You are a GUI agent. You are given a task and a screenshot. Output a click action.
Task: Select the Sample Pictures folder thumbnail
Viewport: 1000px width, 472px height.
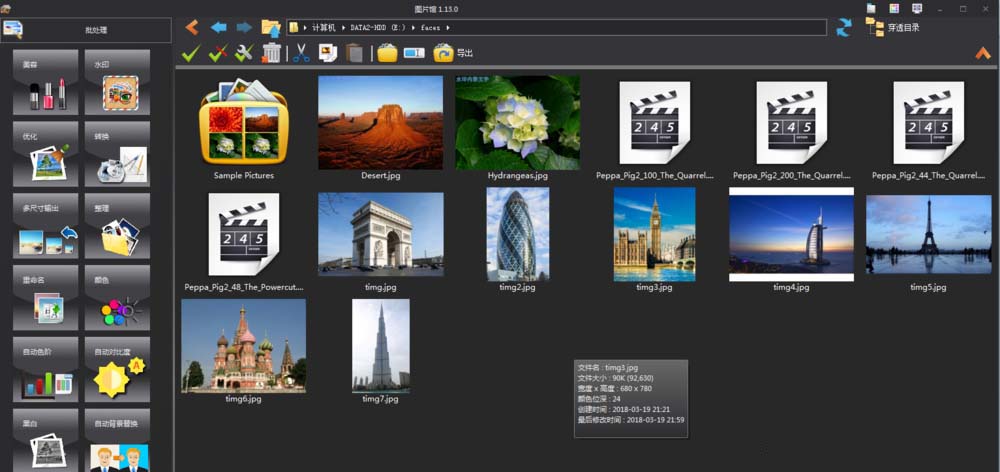coord(244,121)
